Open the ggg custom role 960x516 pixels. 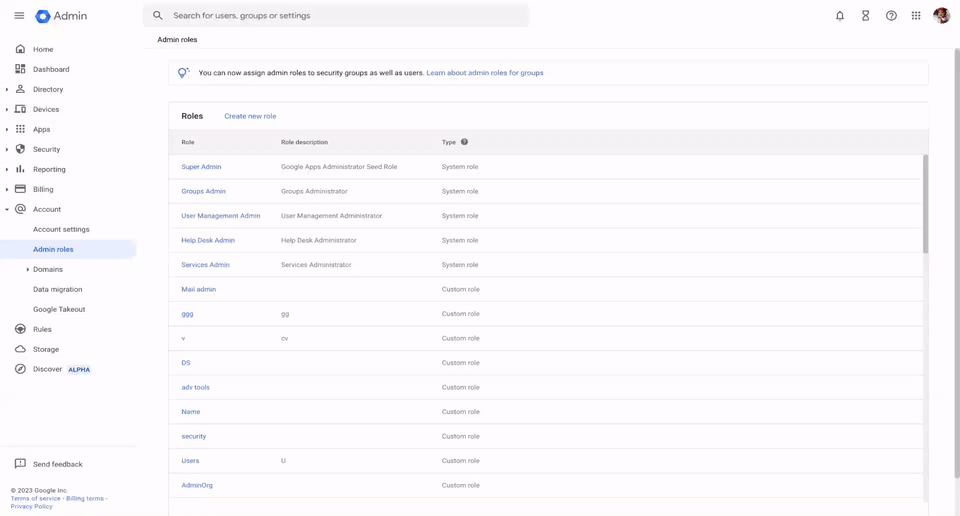[x=187, y=313]
